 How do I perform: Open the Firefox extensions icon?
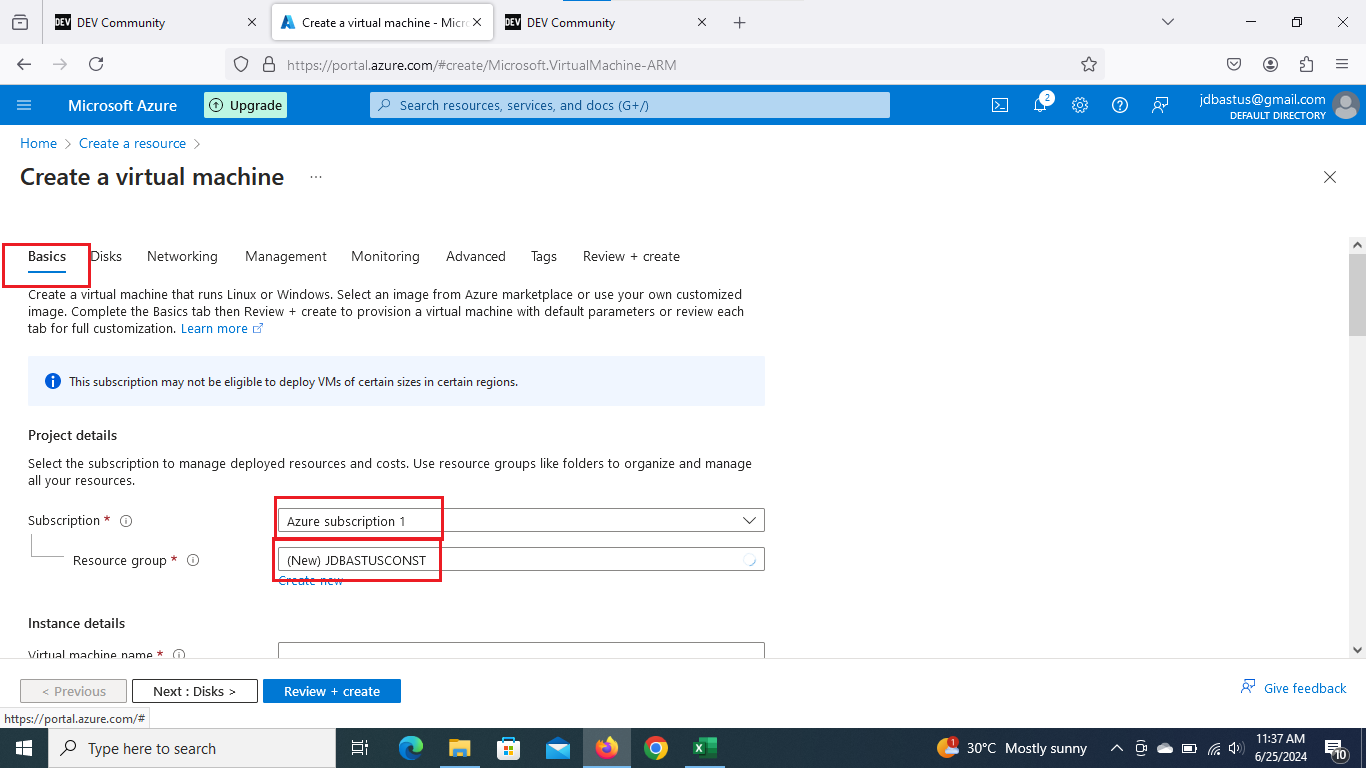[x=1306, y=64]
